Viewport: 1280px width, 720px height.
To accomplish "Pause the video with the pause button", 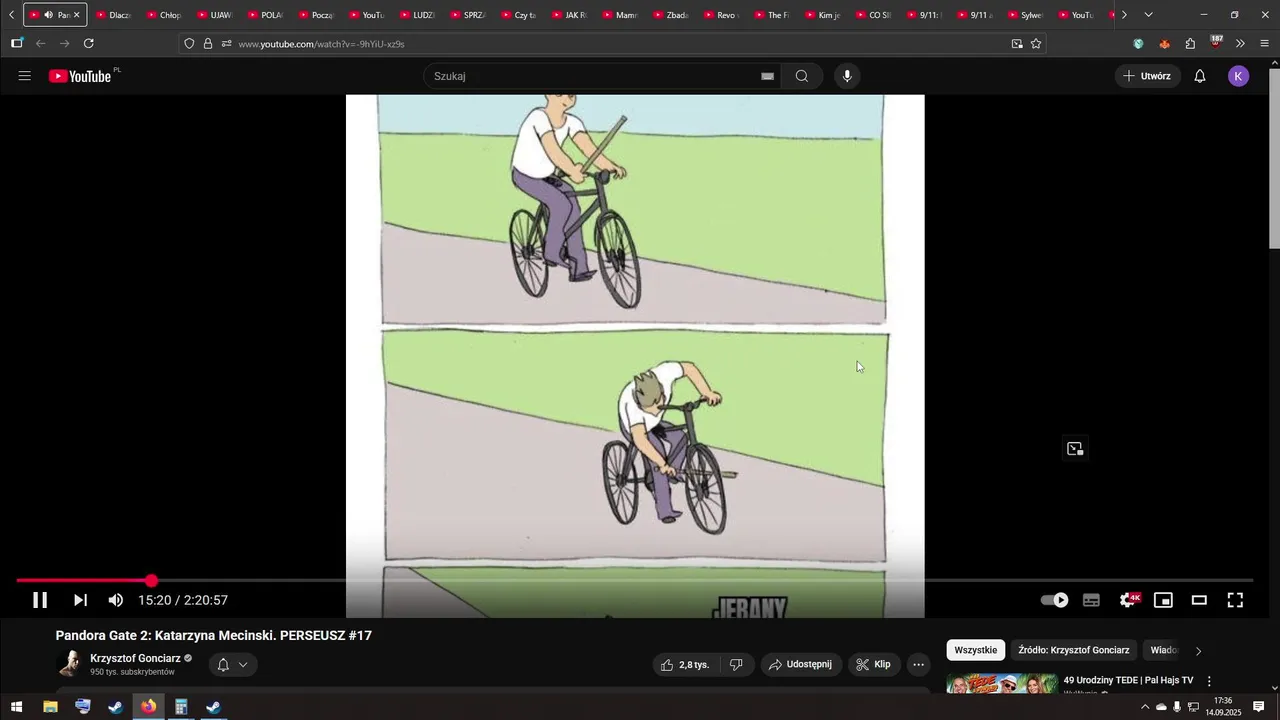I will click(x=40, y=600).
